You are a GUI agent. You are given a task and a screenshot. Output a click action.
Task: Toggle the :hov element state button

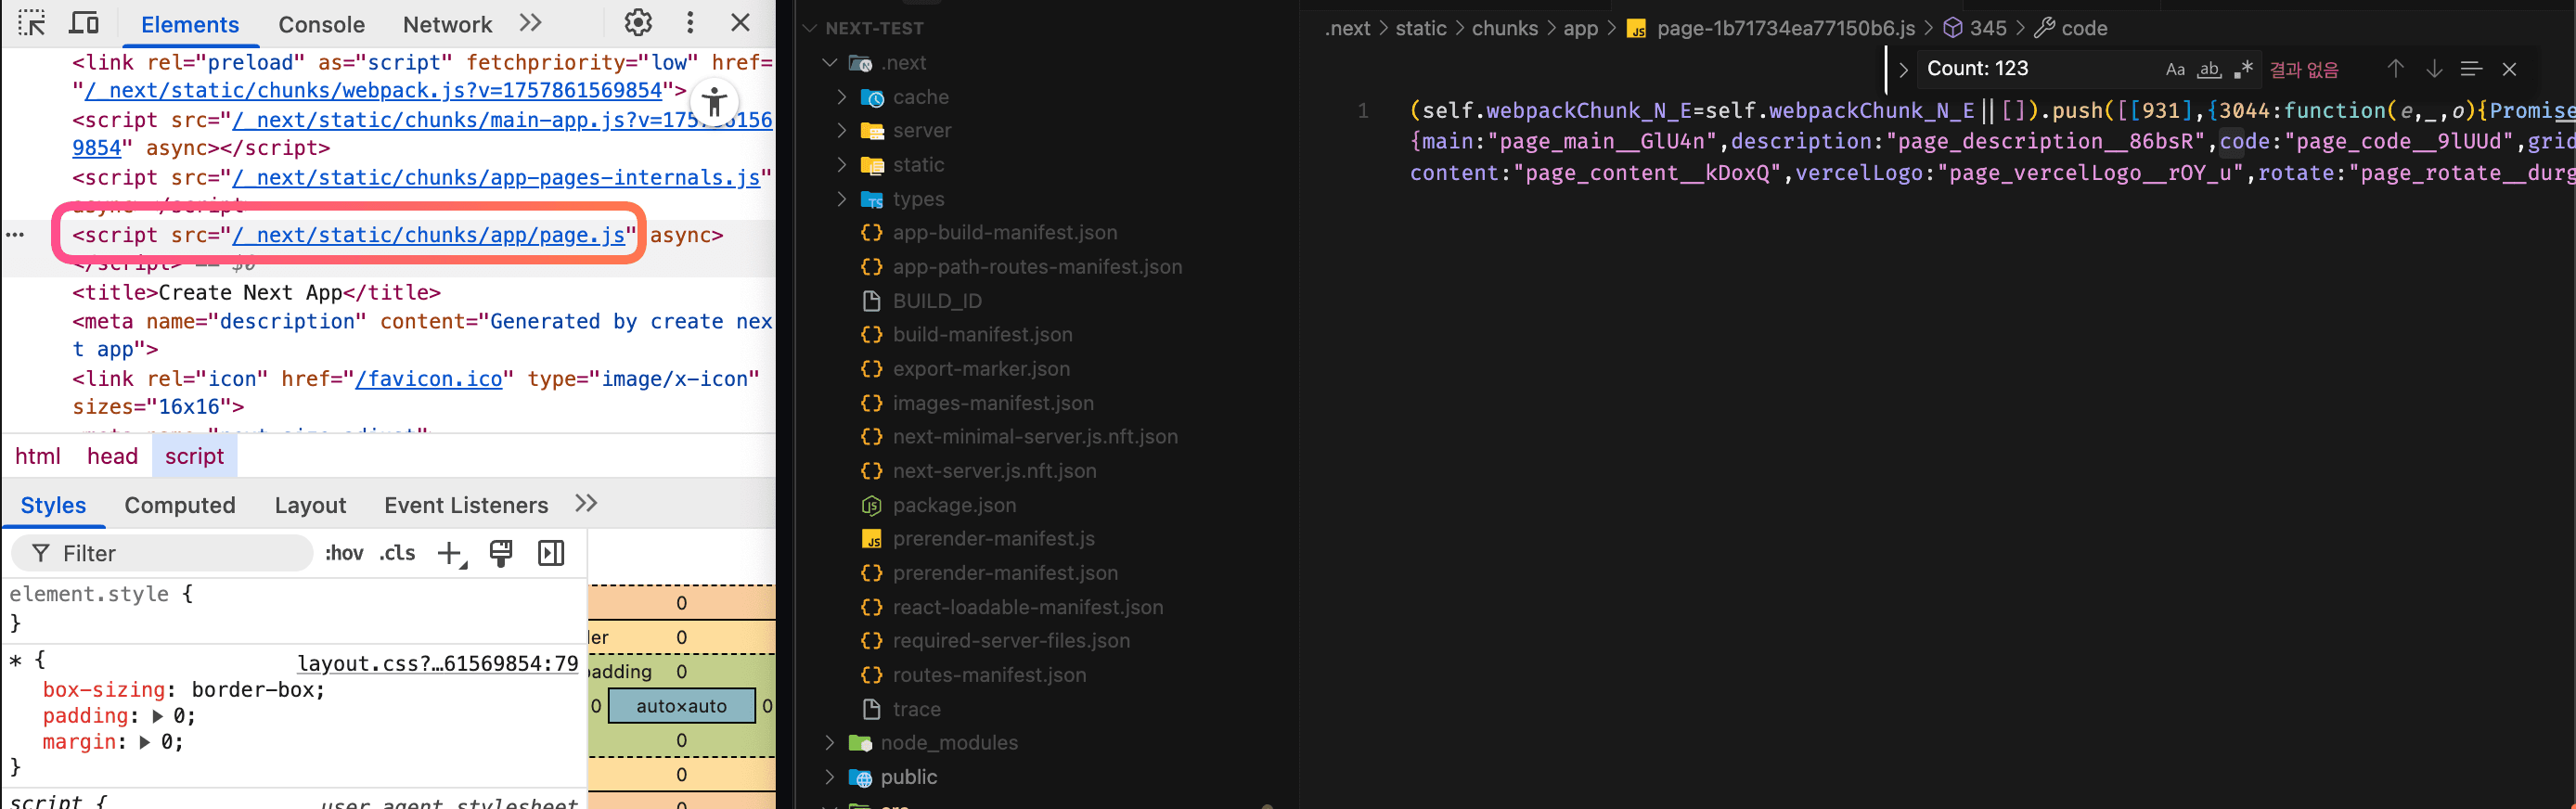pyautogui.click(x=344, y=553)
